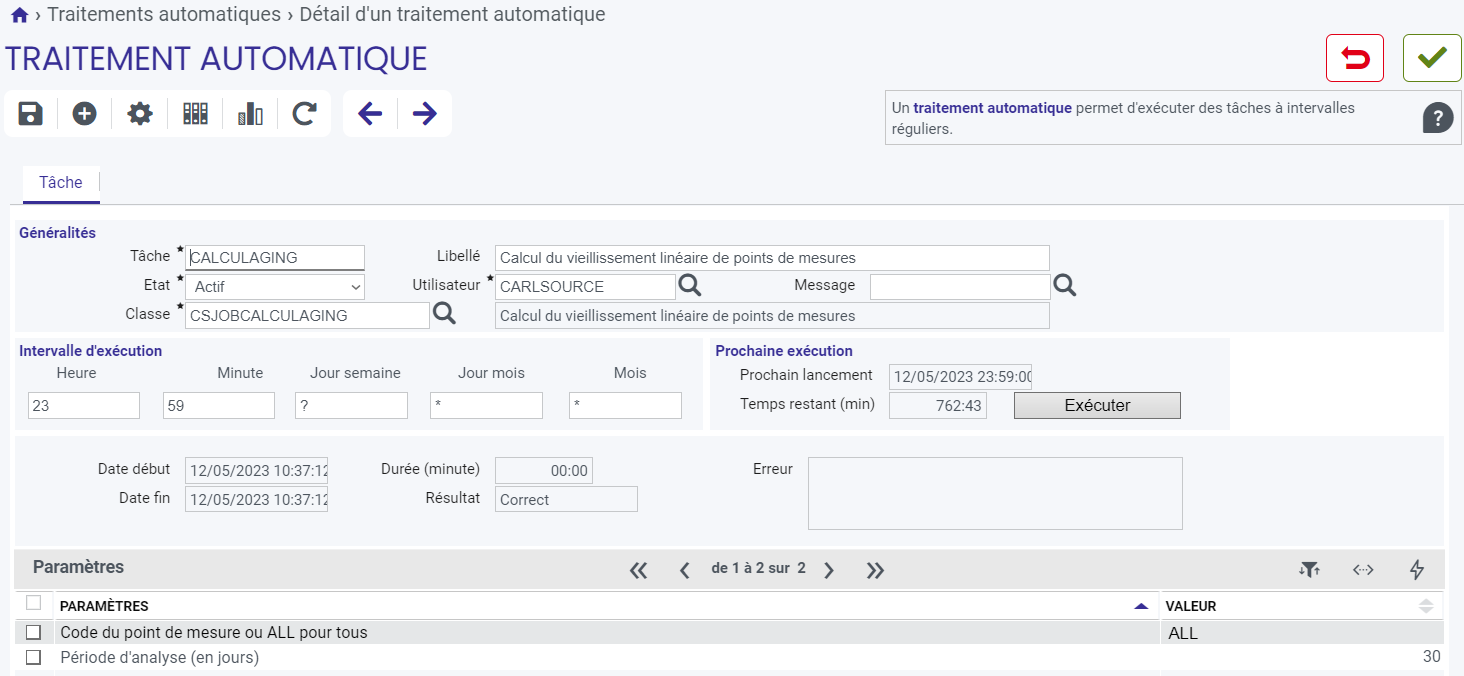The height and width of the screenshot is (676, 1464).
Task: Toggle select-all checkbox in Paramètres header
Action: click(x=34, y=603)
